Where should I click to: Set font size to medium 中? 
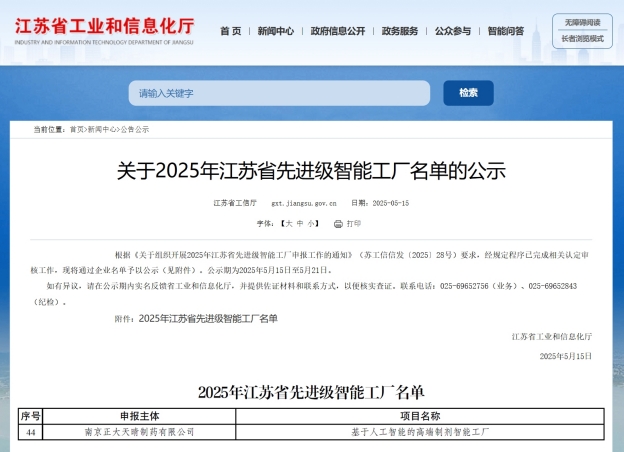[x=299, y=223]
